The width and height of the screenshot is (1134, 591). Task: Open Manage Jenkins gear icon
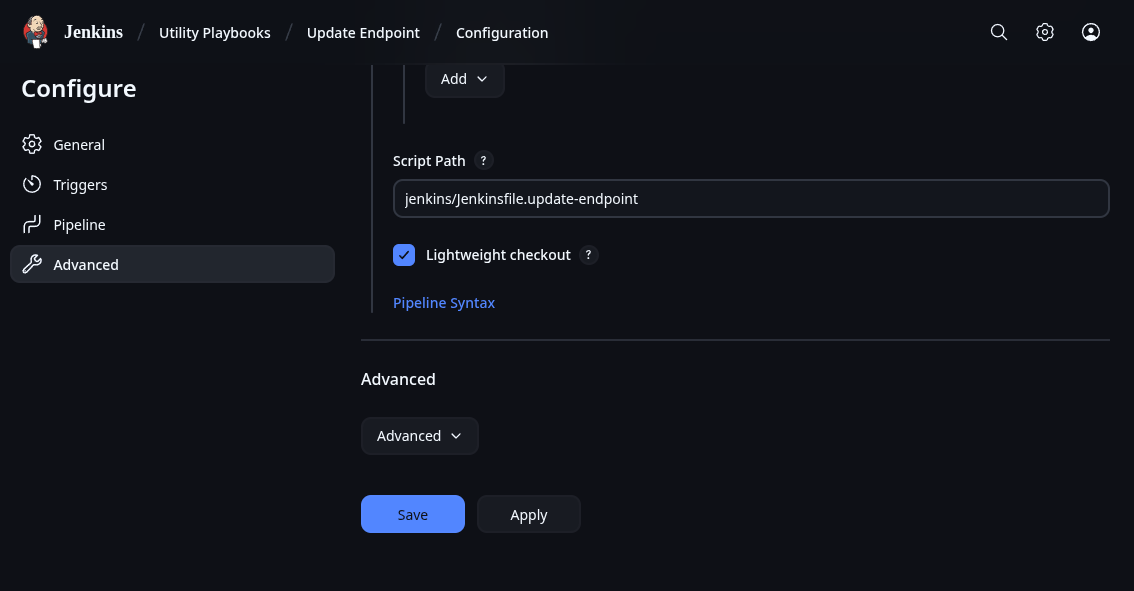1045,32
